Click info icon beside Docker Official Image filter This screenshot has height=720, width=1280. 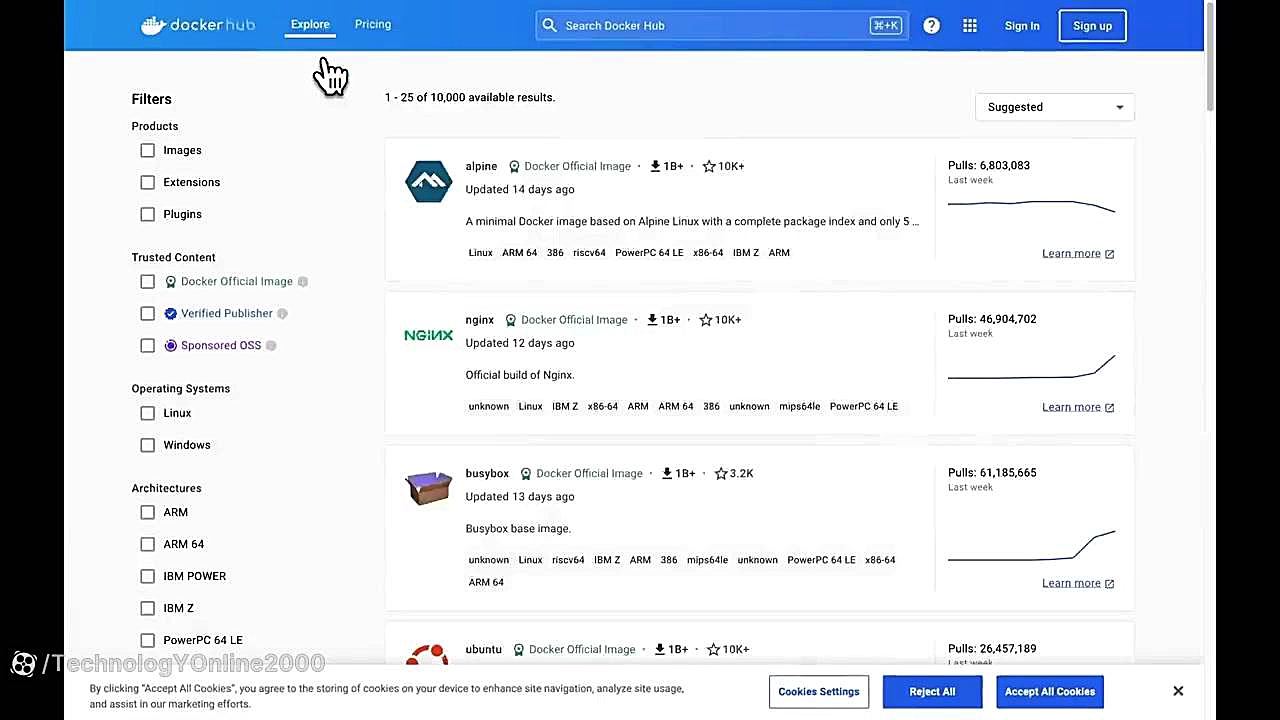(x=302, y=282)
